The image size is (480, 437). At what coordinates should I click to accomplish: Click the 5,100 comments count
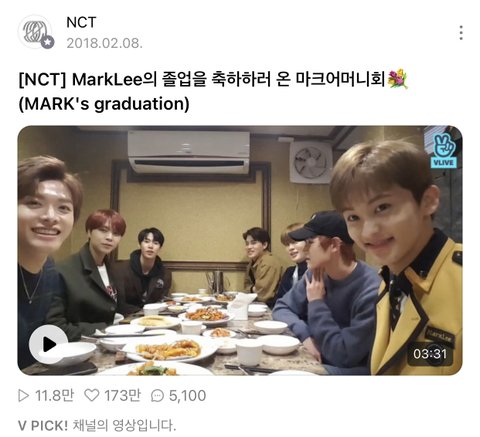click(x=187, y=396)
